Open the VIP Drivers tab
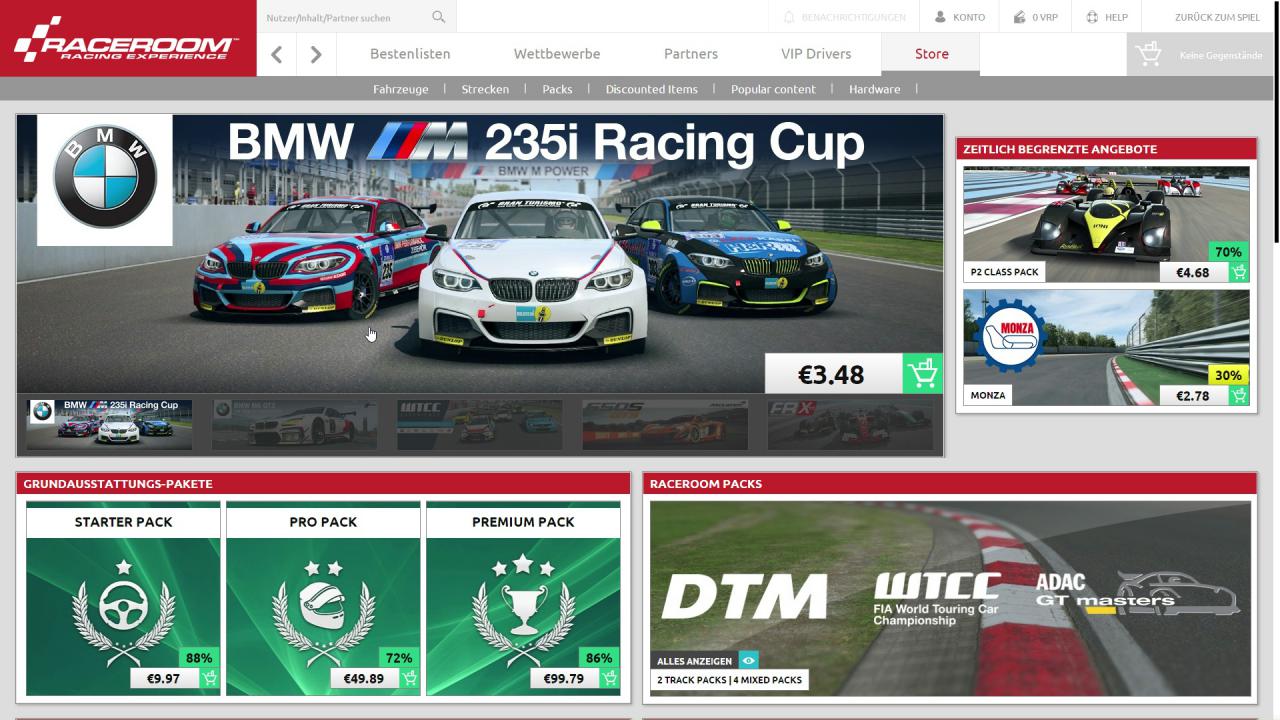Image resolution: width=1280 pixels, height=720 pixels. coord(816,54)
